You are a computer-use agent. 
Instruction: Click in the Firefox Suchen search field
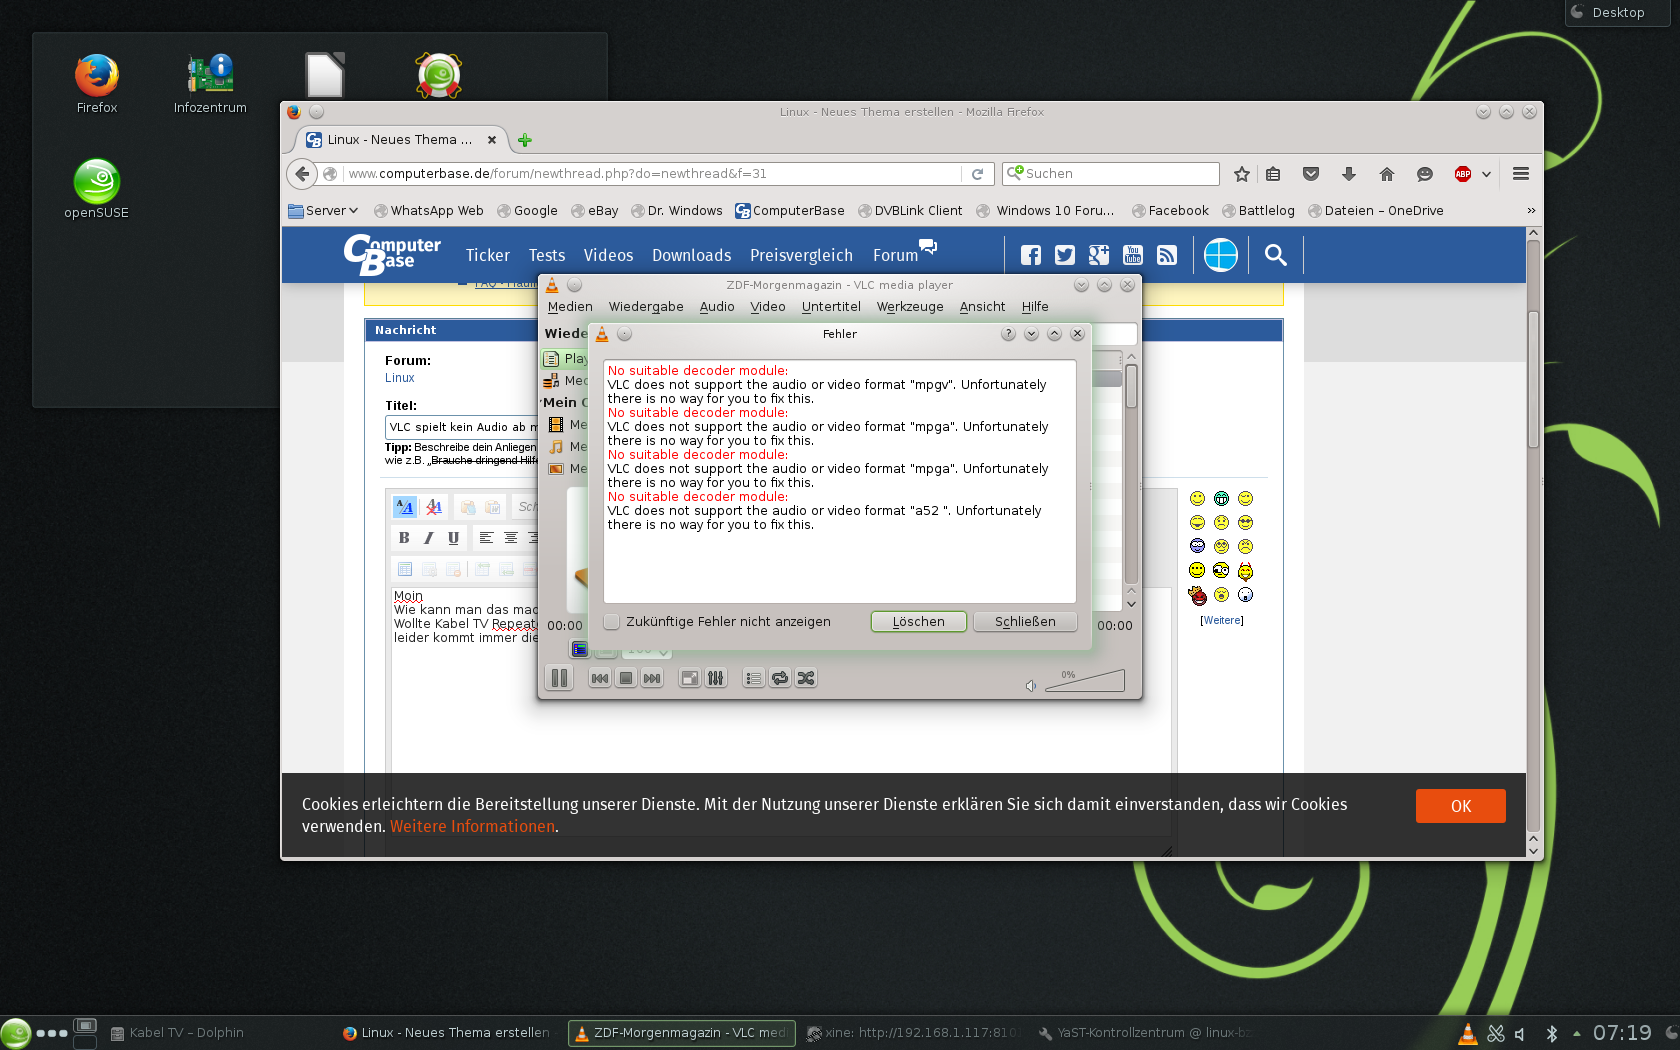[x=1111, y=174]
